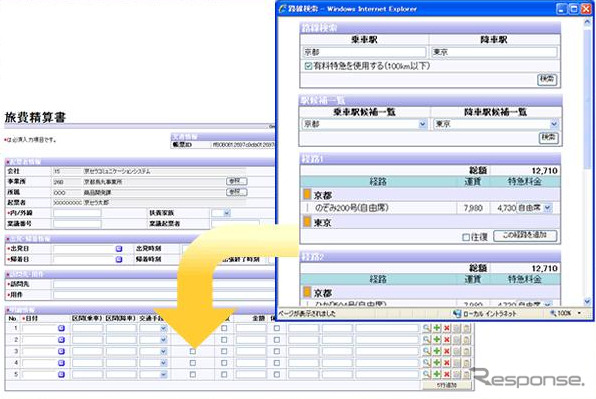Click the route search magnifier icon in row 5
Image resolution: width=596 pixels, height=399 pixels.
[427, 375]
